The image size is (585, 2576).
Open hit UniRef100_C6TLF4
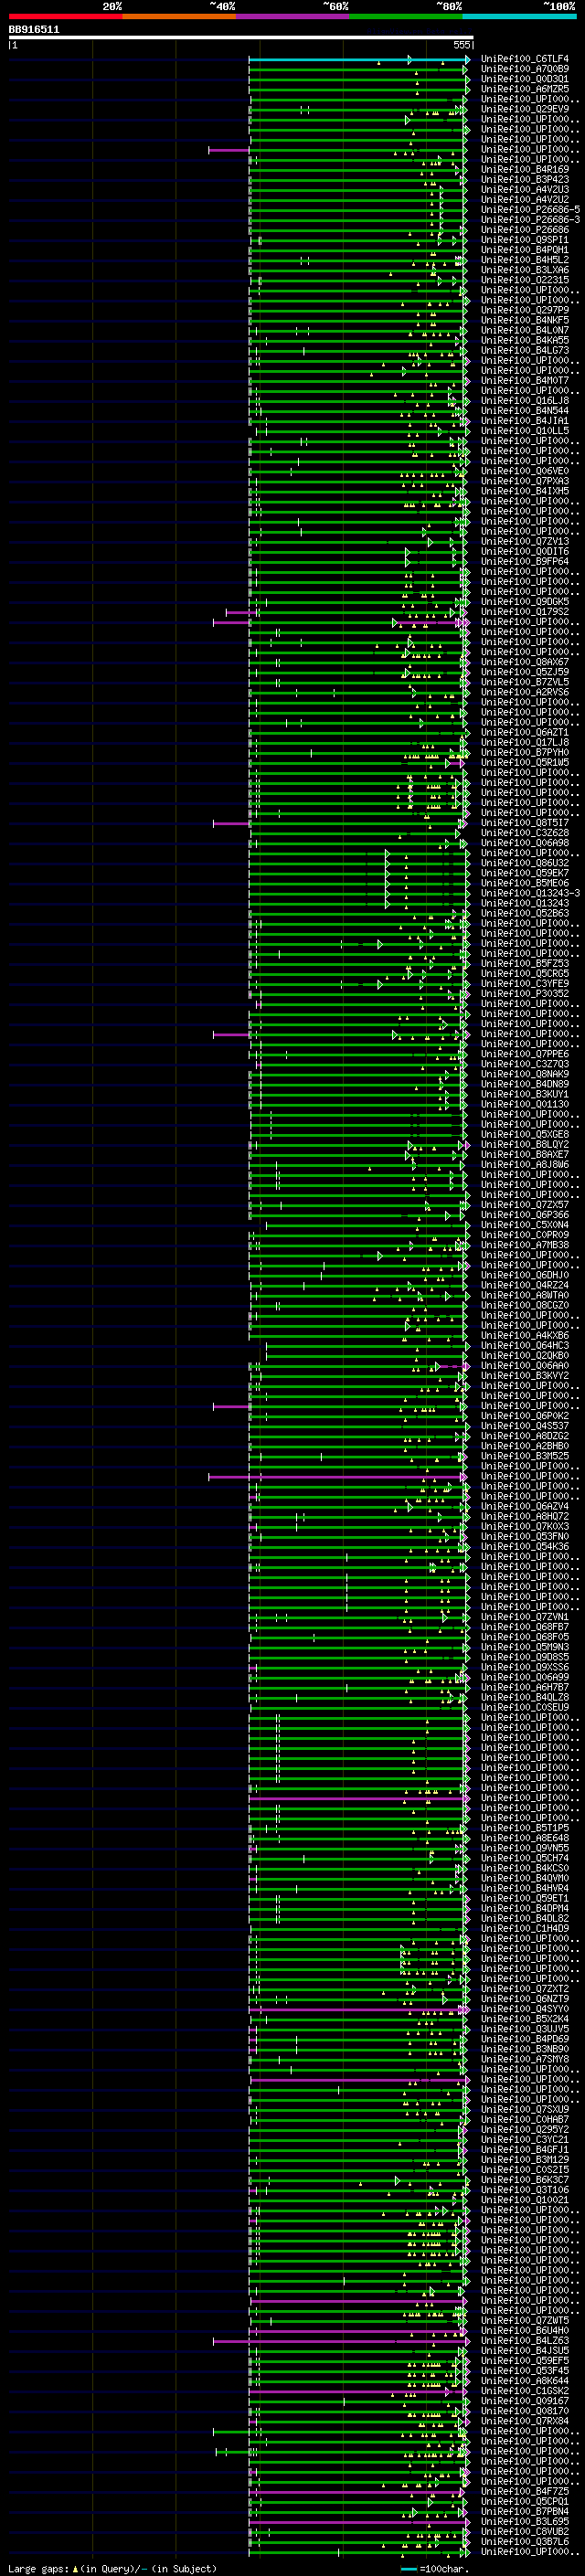pos(525,59)
